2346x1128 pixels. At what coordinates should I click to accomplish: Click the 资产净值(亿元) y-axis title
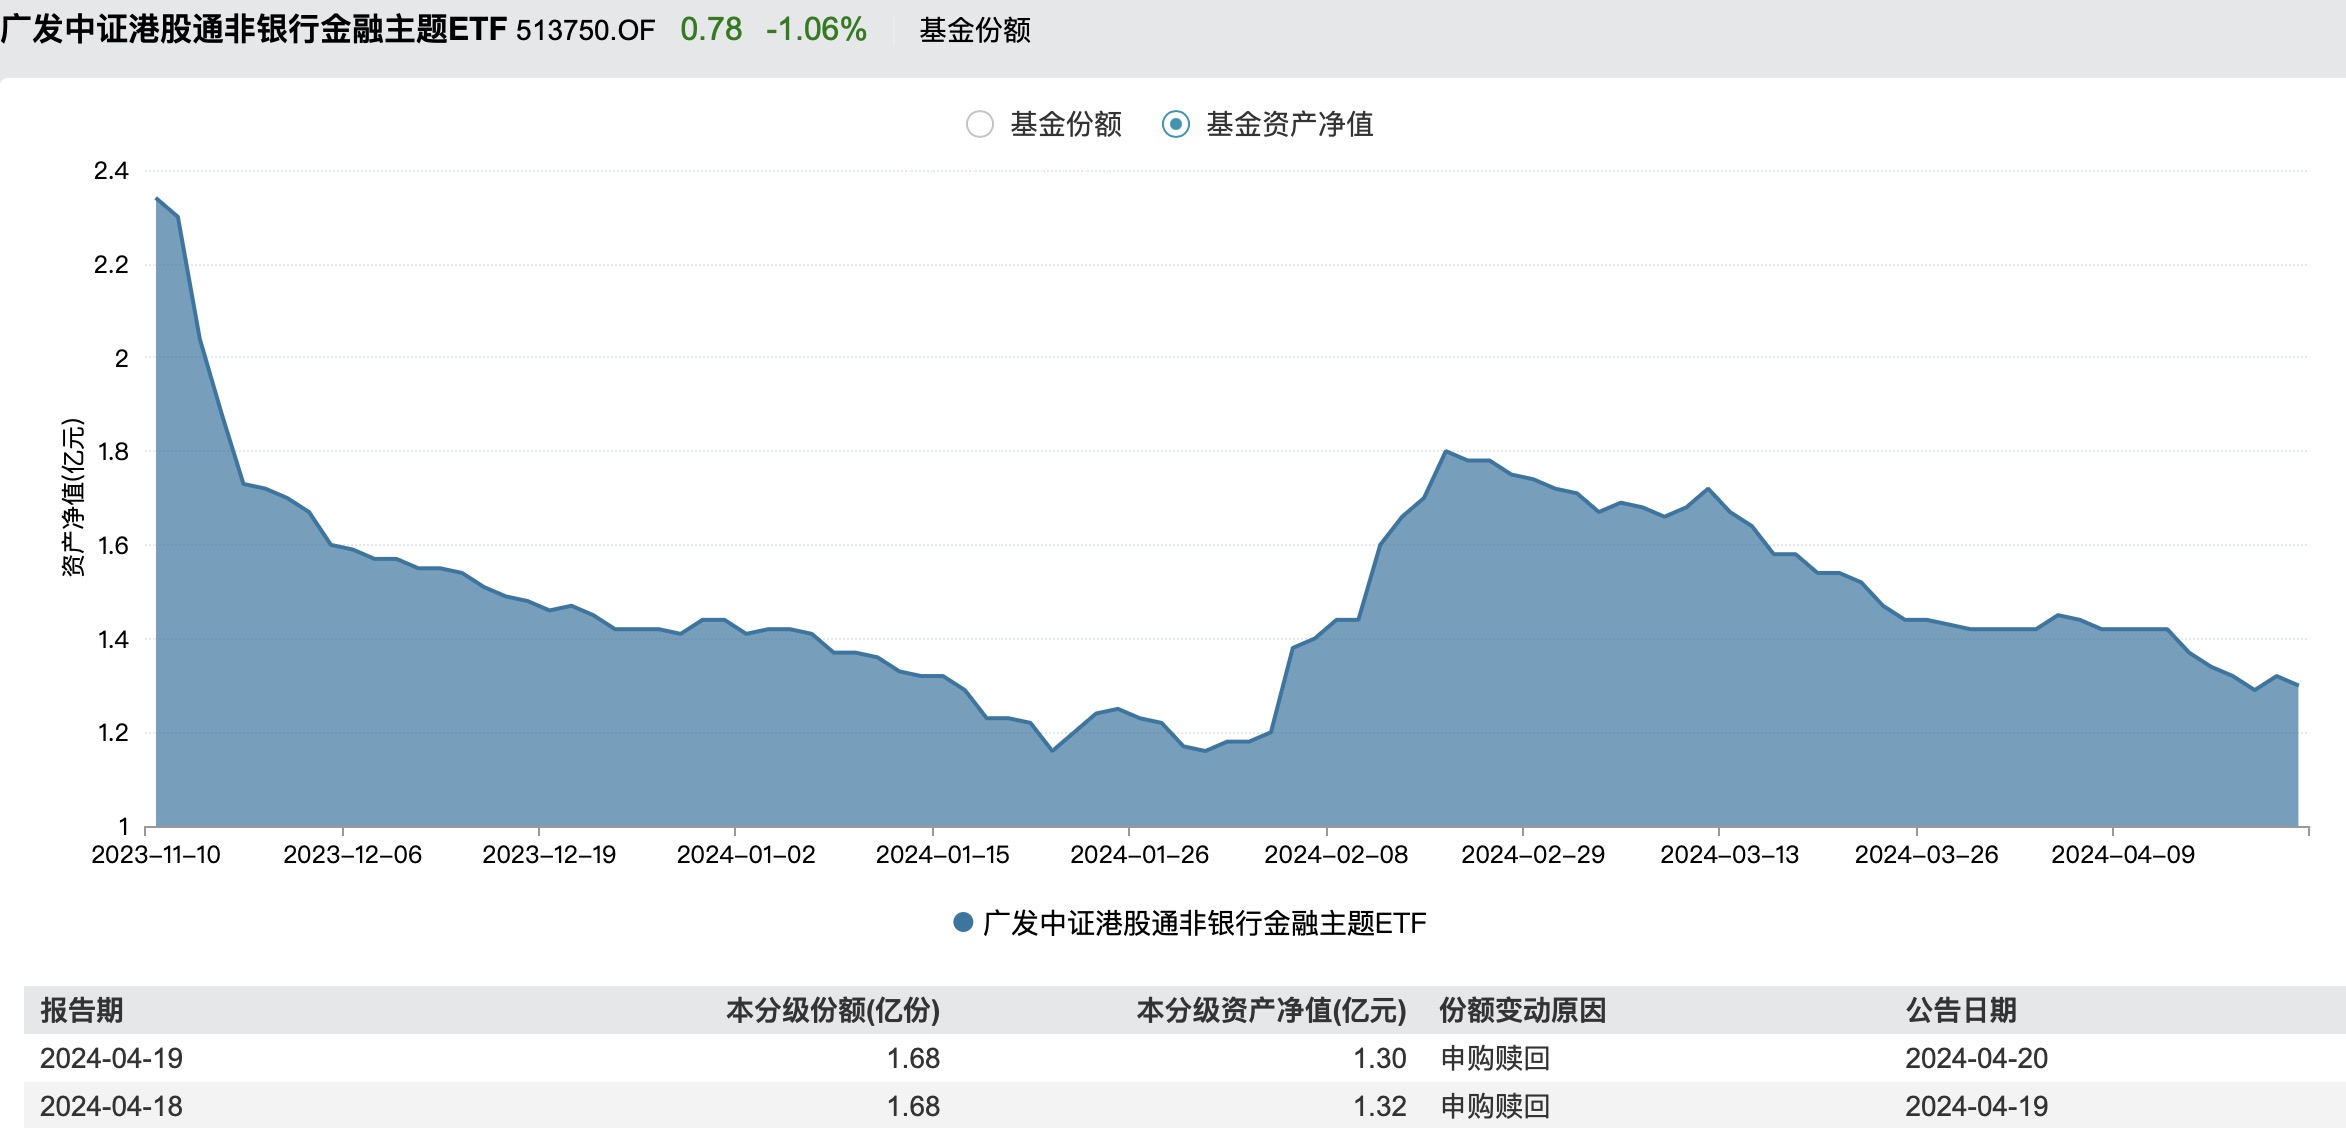(73, 497)
